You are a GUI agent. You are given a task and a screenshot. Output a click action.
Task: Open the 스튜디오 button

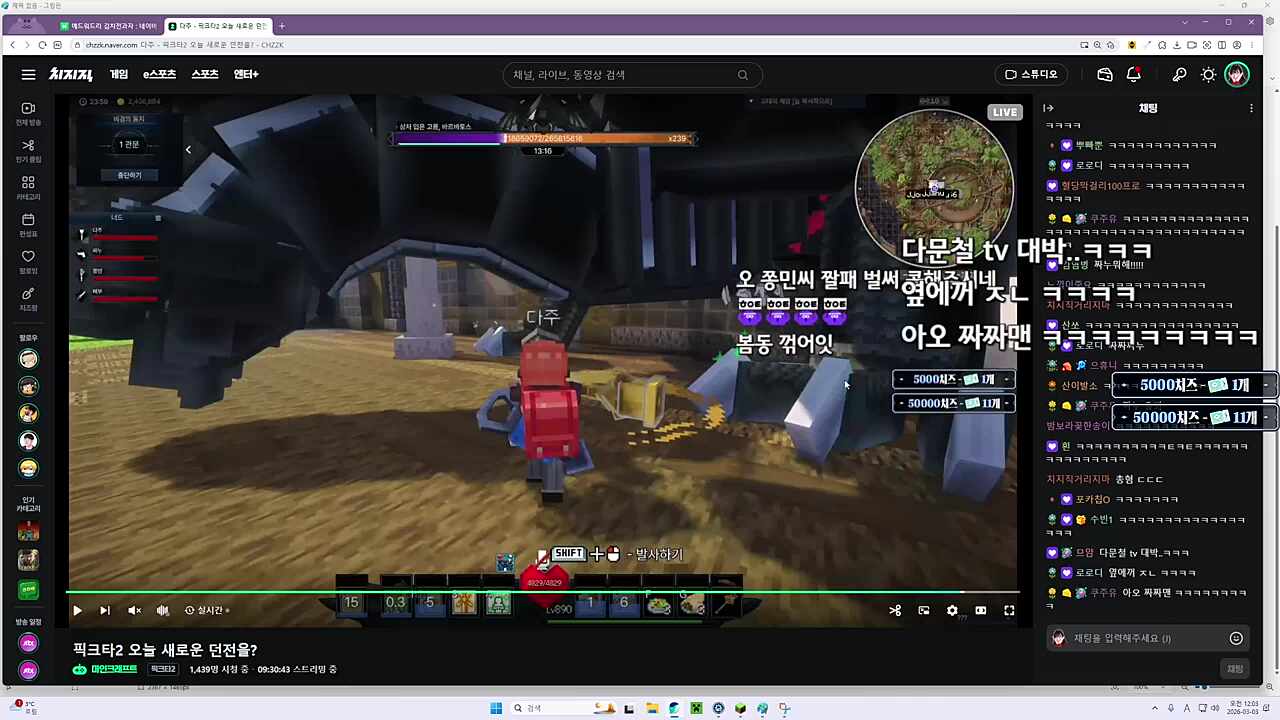click(x=1031, y=74)
